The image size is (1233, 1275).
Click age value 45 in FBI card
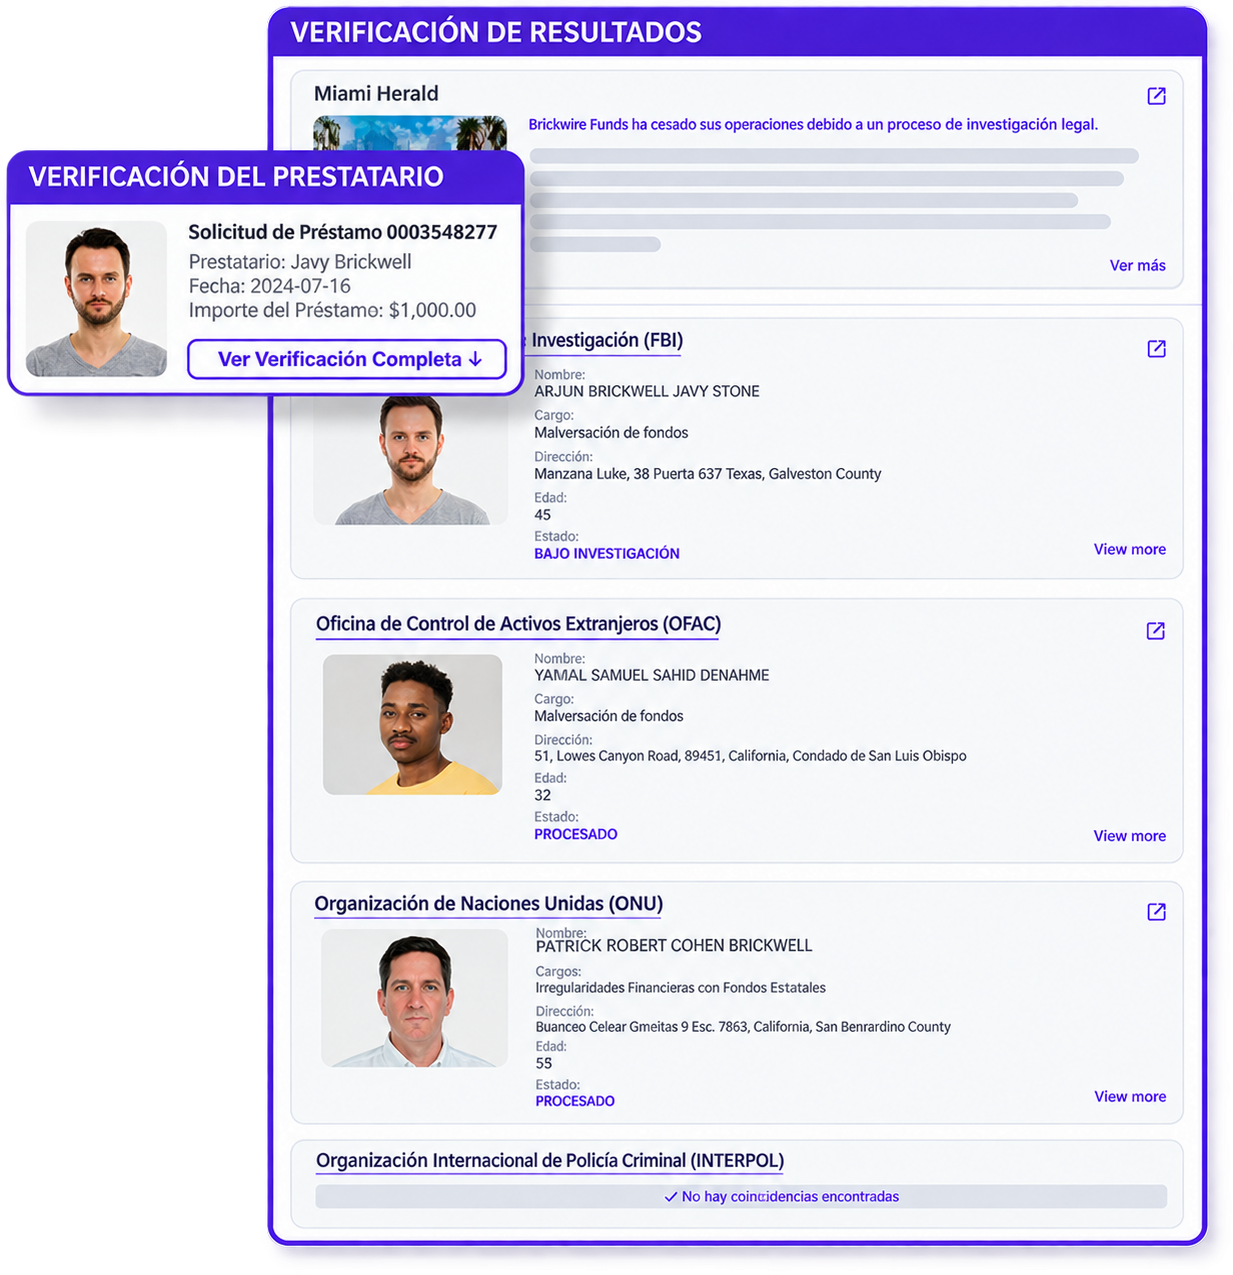coord(543,515)
